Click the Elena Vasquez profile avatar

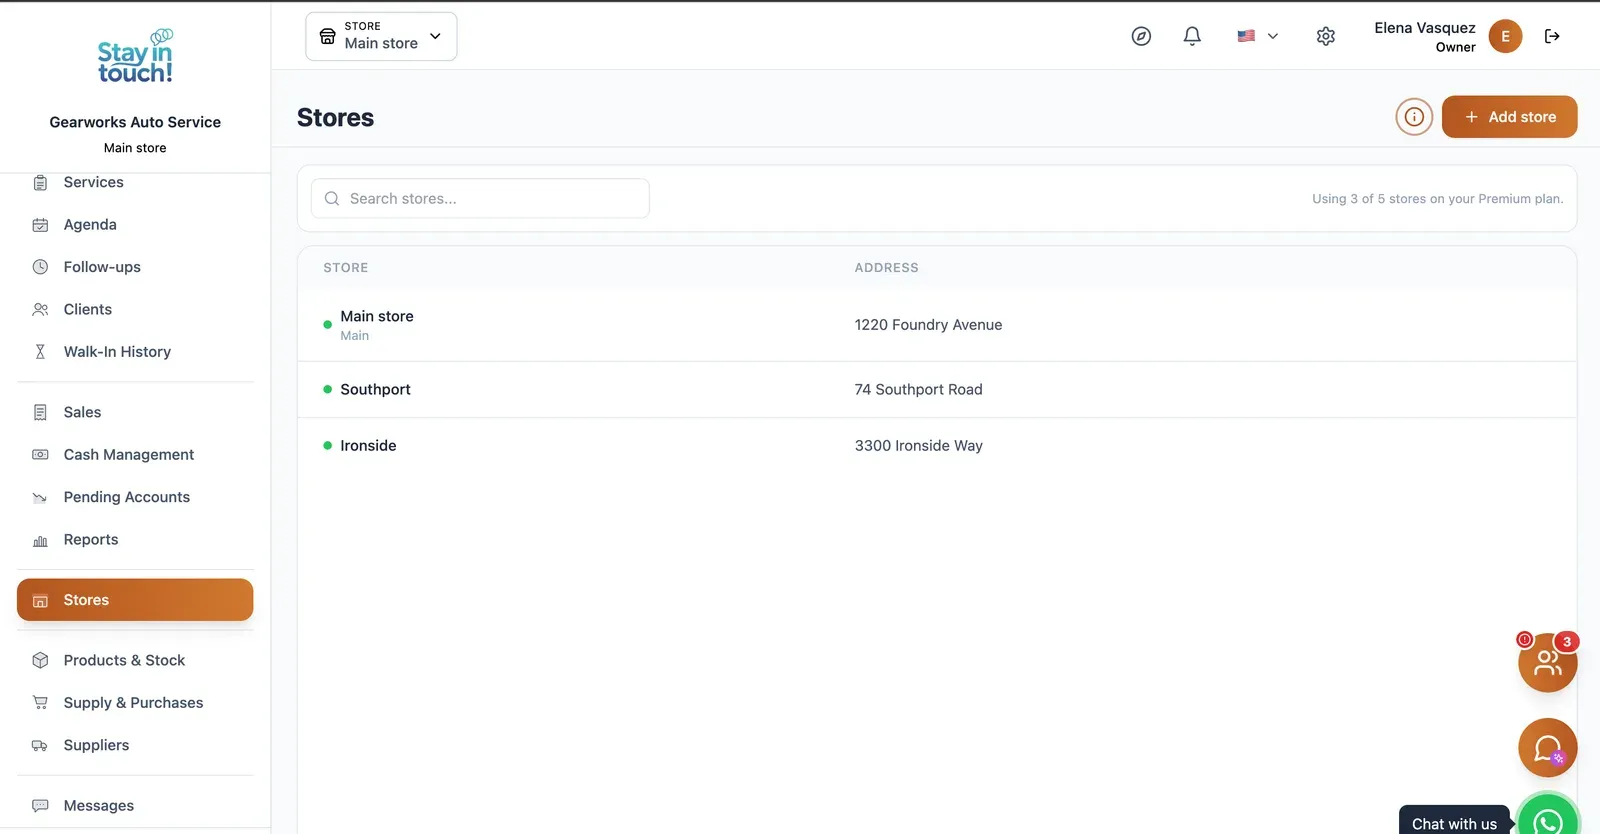point(1505,36)
